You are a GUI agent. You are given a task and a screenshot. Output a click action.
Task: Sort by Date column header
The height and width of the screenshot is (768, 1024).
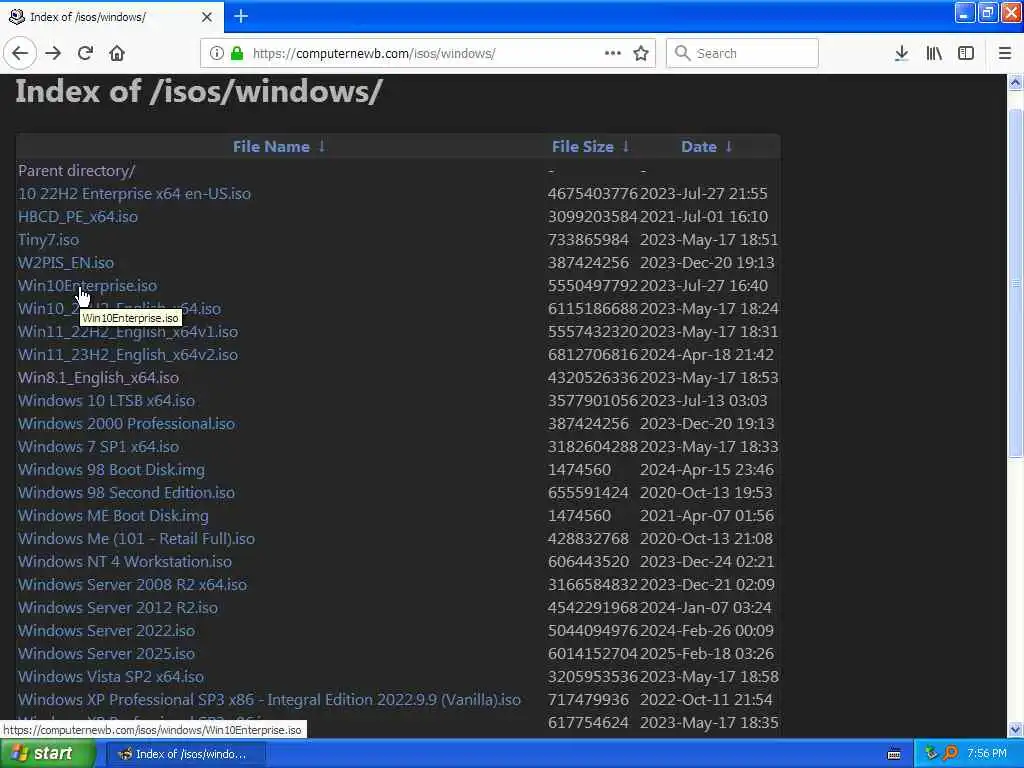[699, 146]
